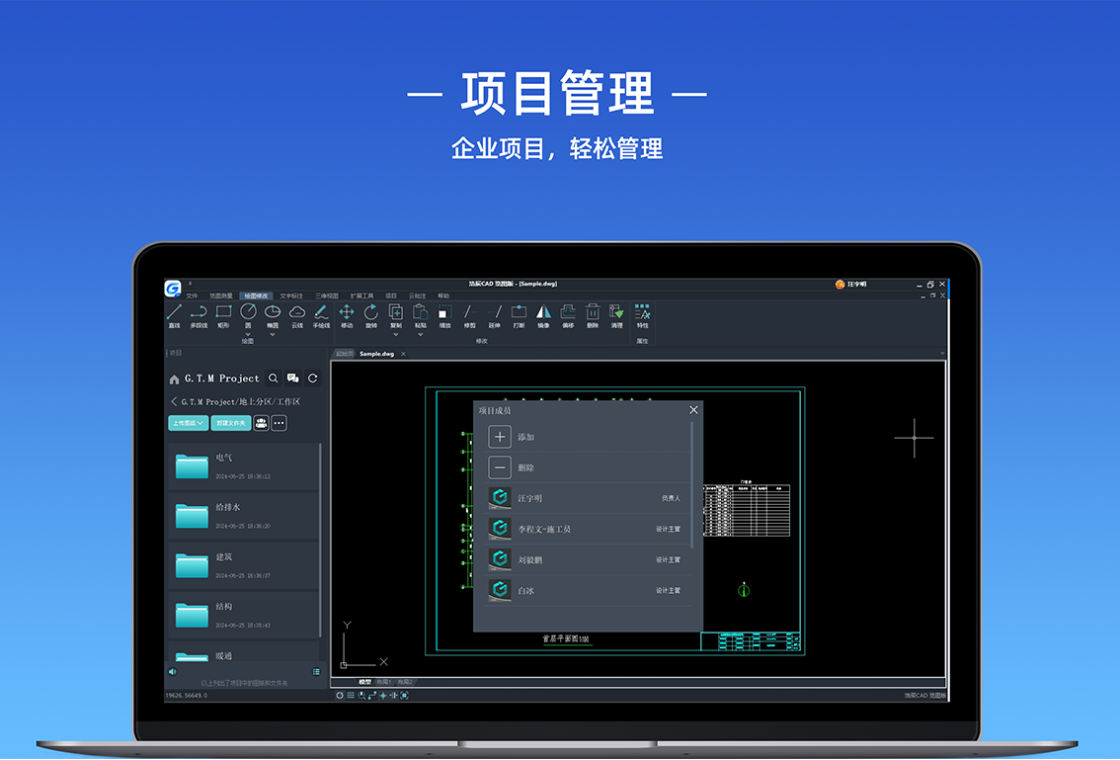Switch to the 三维视图 ribbon tab

pyautogui.click(x=327, y=296)
